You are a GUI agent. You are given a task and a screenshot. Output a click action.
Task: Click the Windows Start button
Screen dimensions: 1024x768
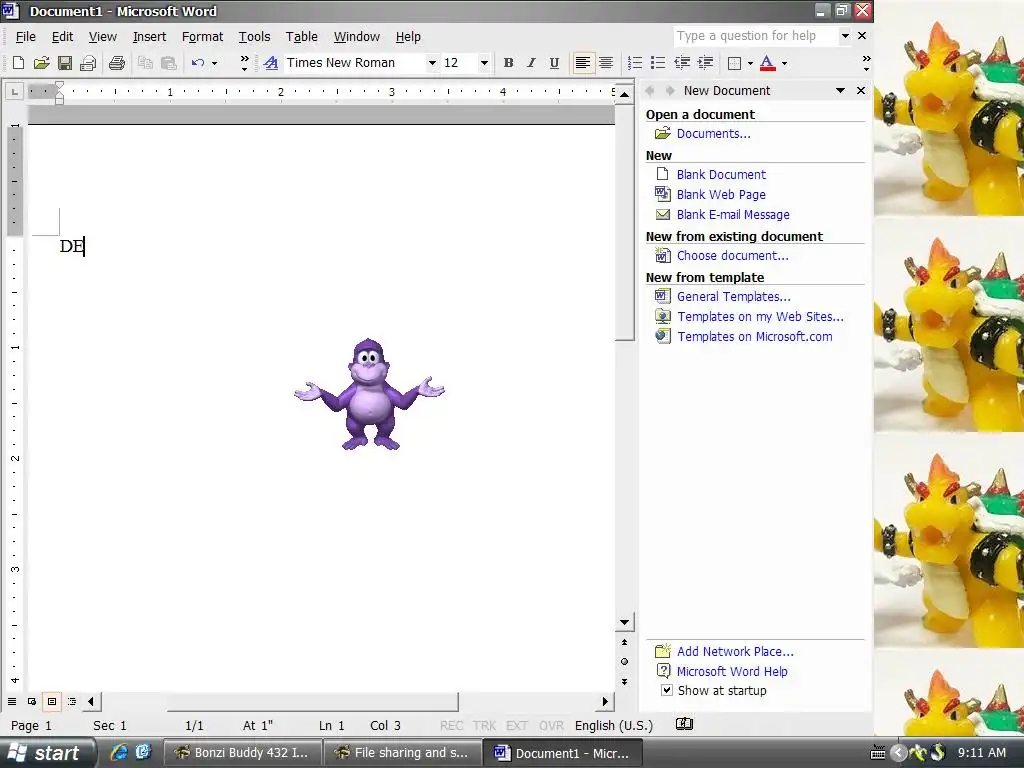coord(47,753)
